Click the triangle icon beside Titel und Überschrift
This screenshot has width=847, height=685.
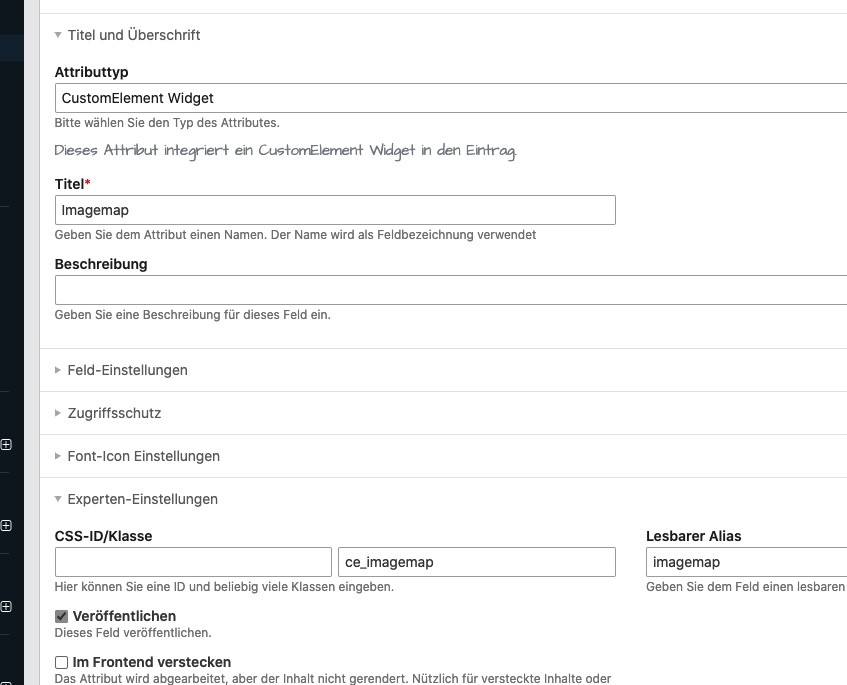[x=59, y=35]
